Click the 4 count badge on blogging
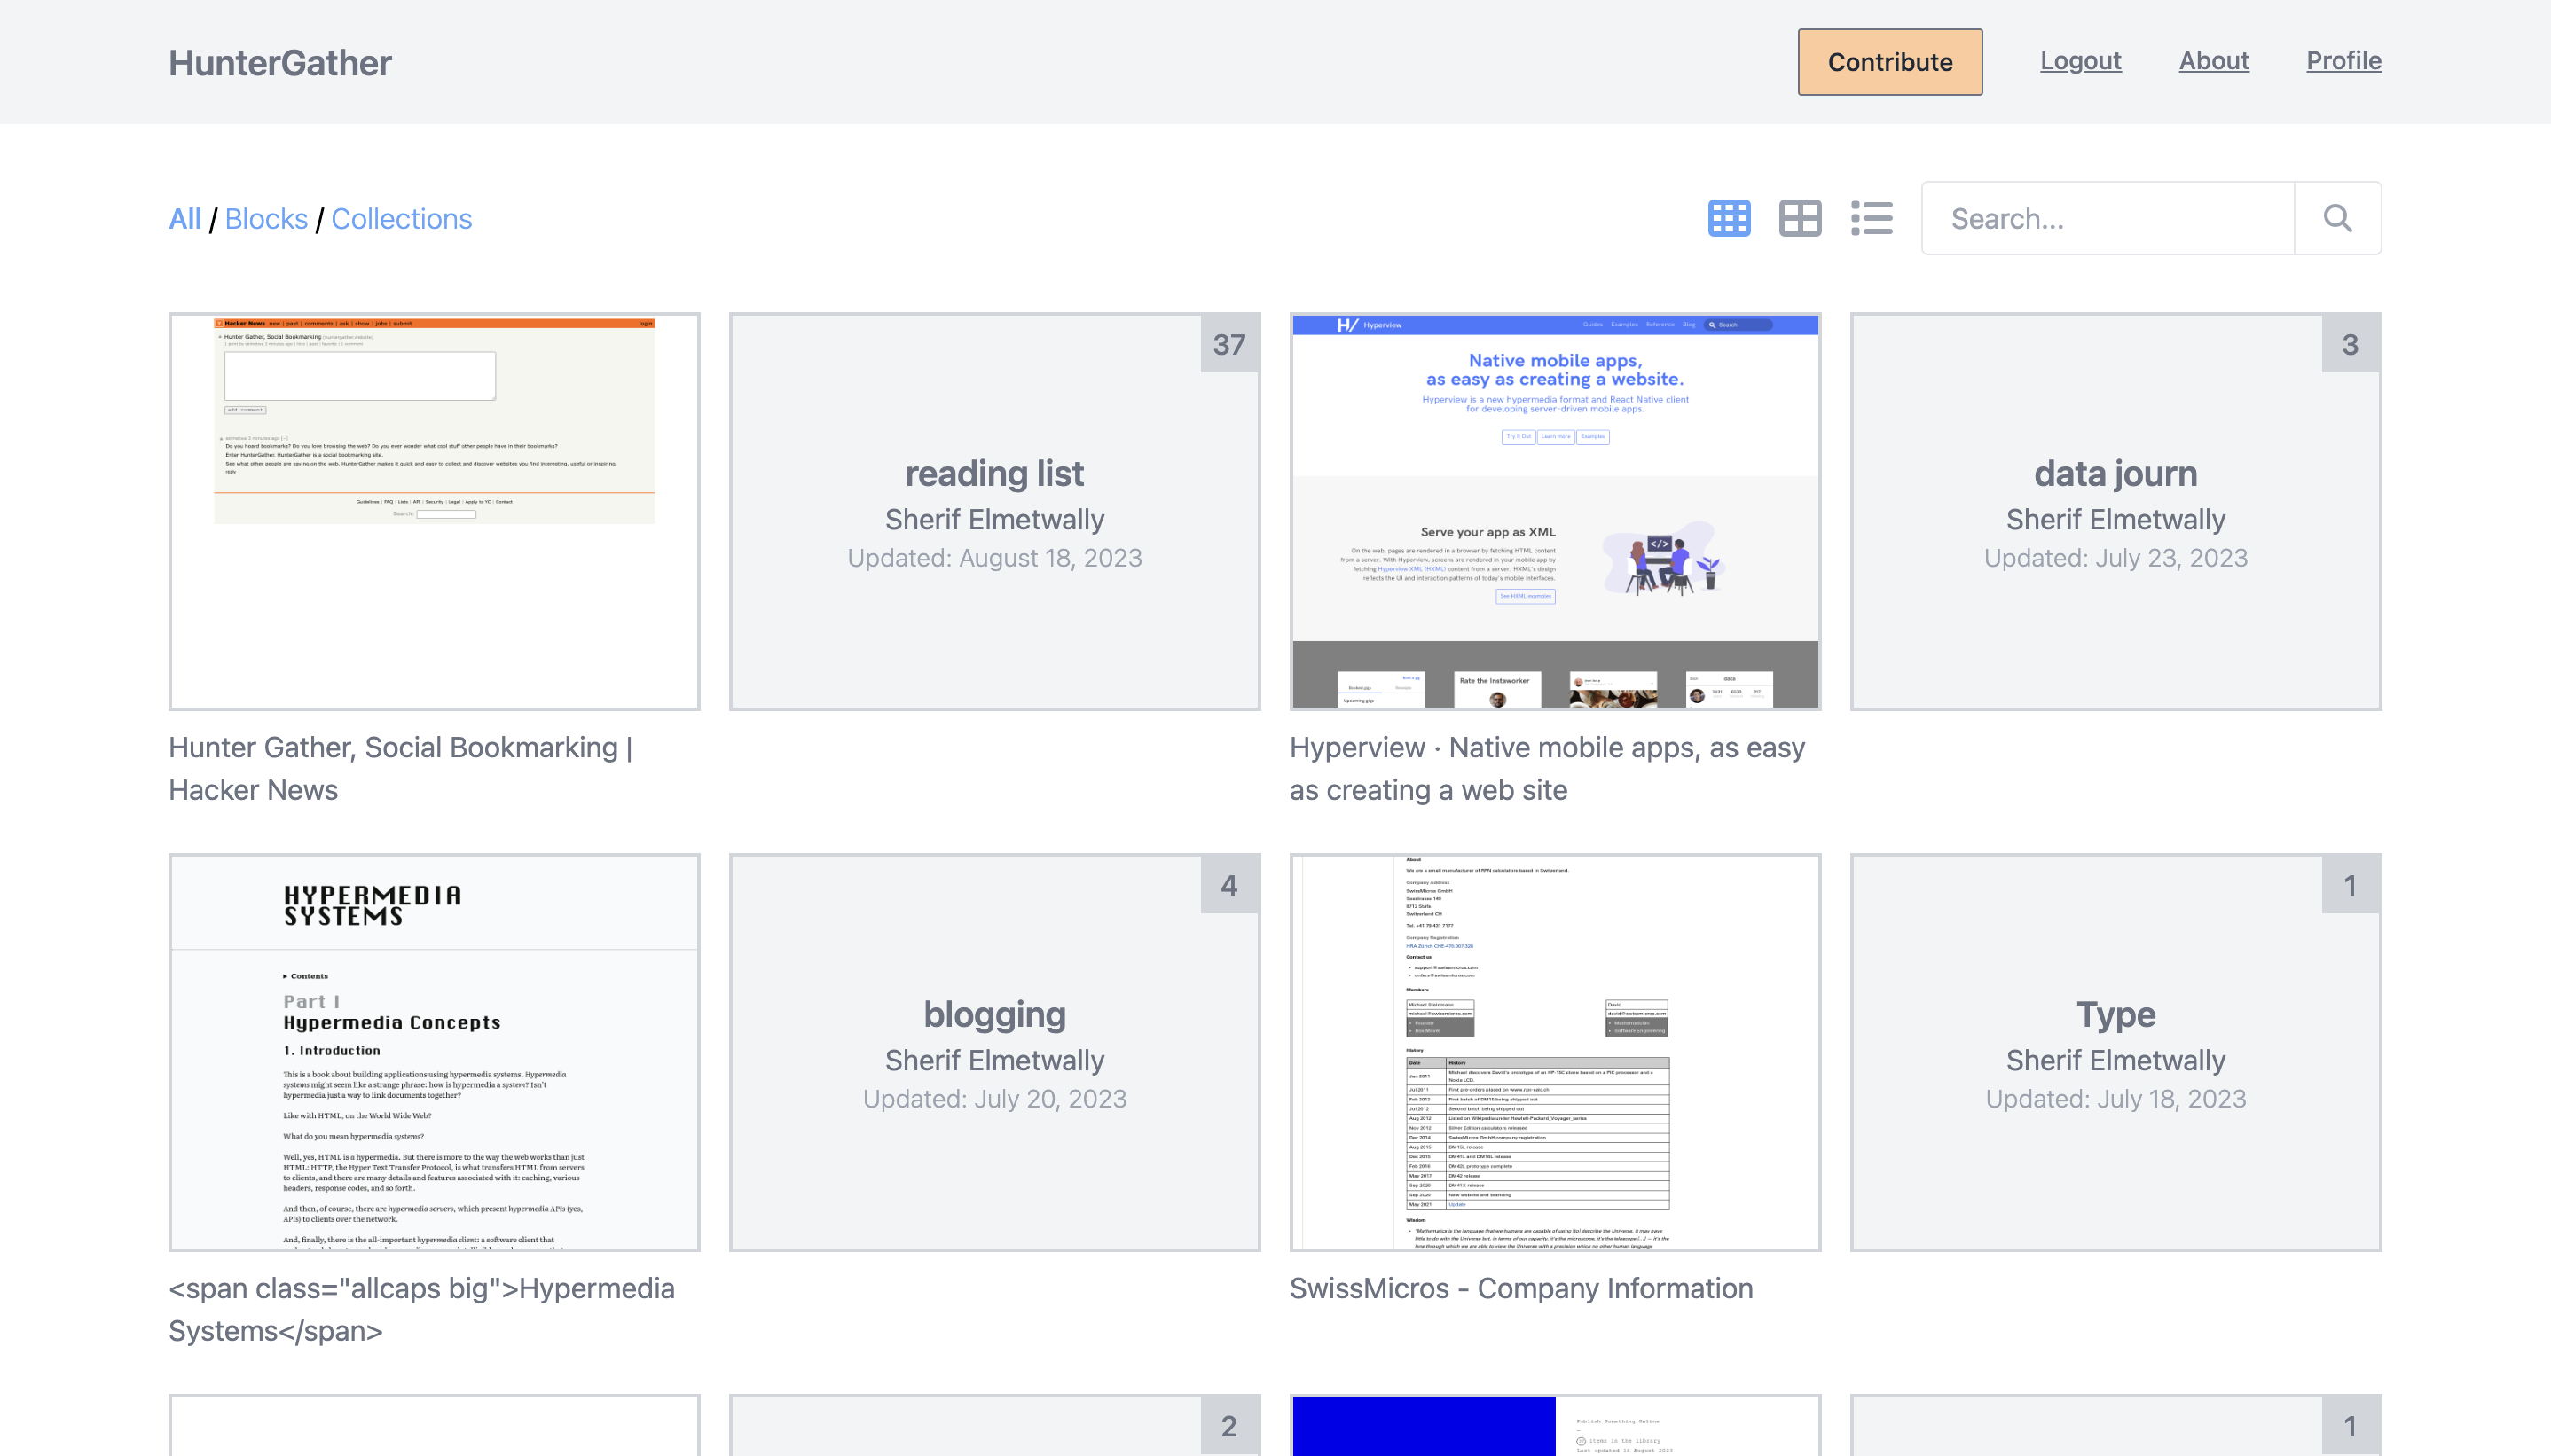This screenshot has height=1456, width=2551. tap(1229, 885)
